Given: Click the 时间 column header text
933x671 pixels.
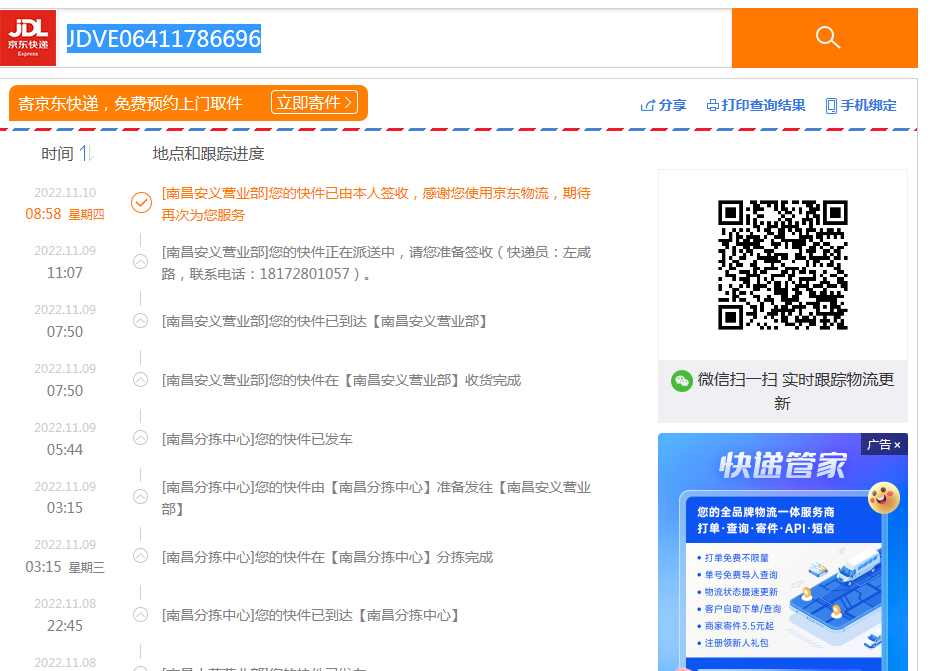Looking at the screenshot, I should click(57, 153).
